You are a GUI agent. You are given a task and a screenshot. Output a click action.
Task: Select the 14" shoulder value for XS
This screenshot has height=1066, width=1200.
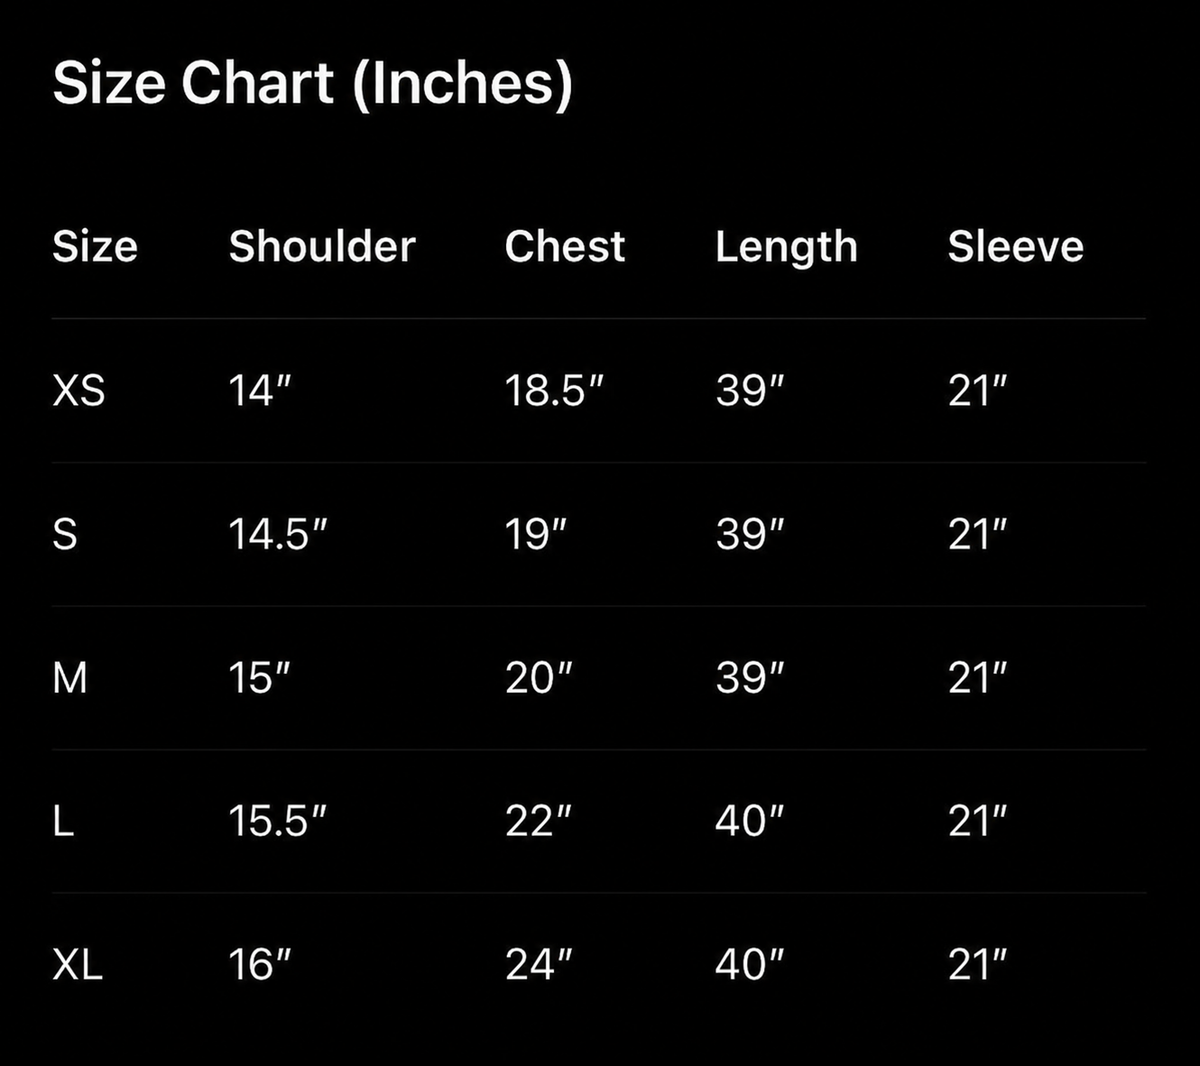coord(260,390)
